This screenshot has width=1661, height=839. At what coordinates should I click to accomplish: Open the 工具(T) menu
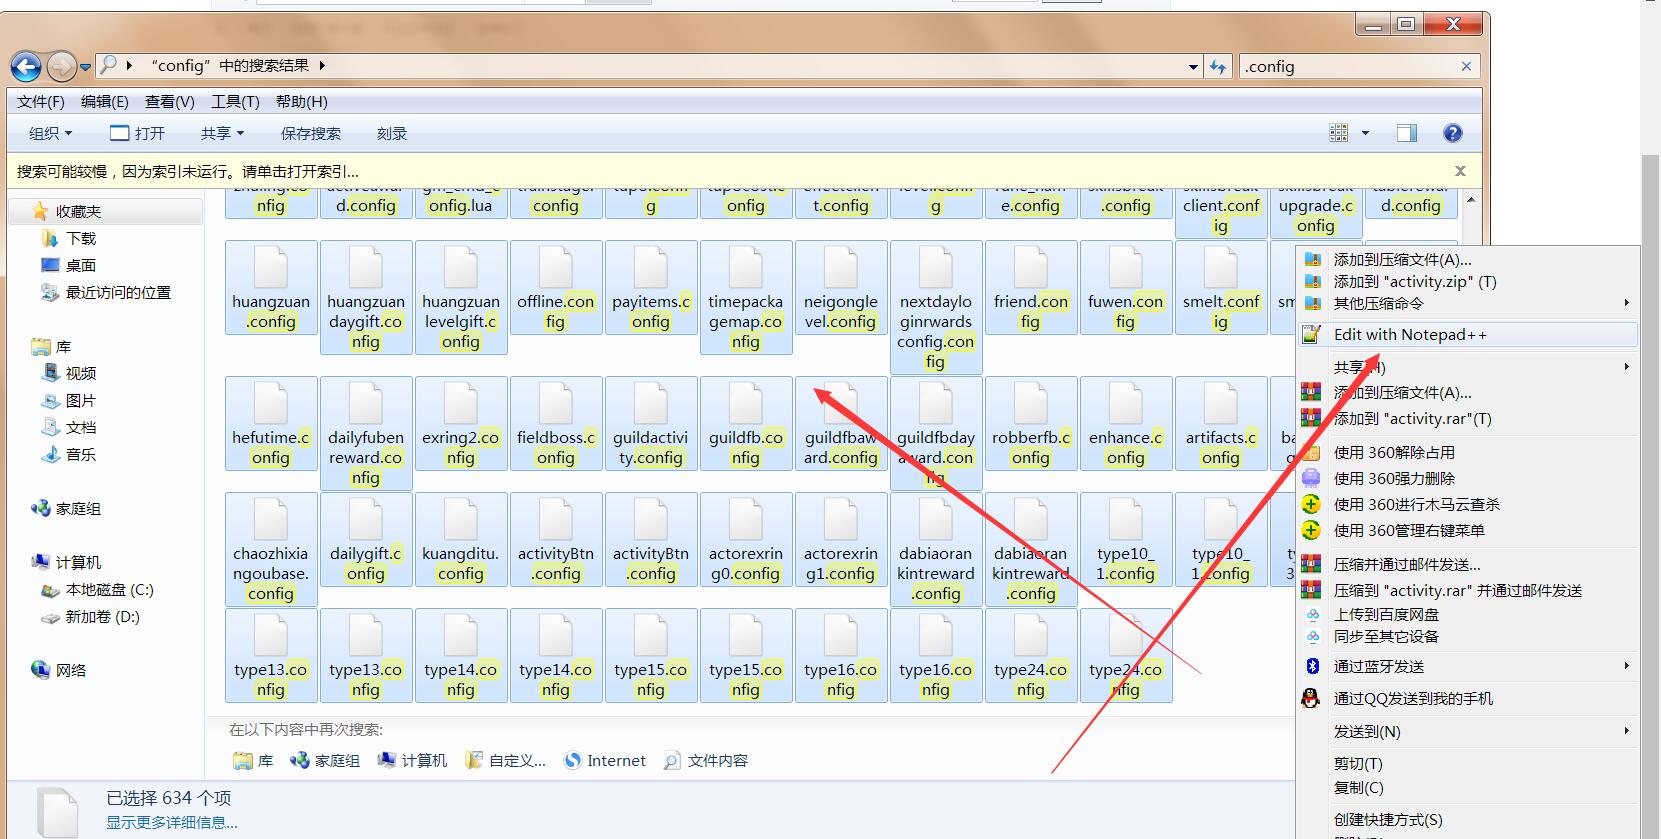coord(235,102)
